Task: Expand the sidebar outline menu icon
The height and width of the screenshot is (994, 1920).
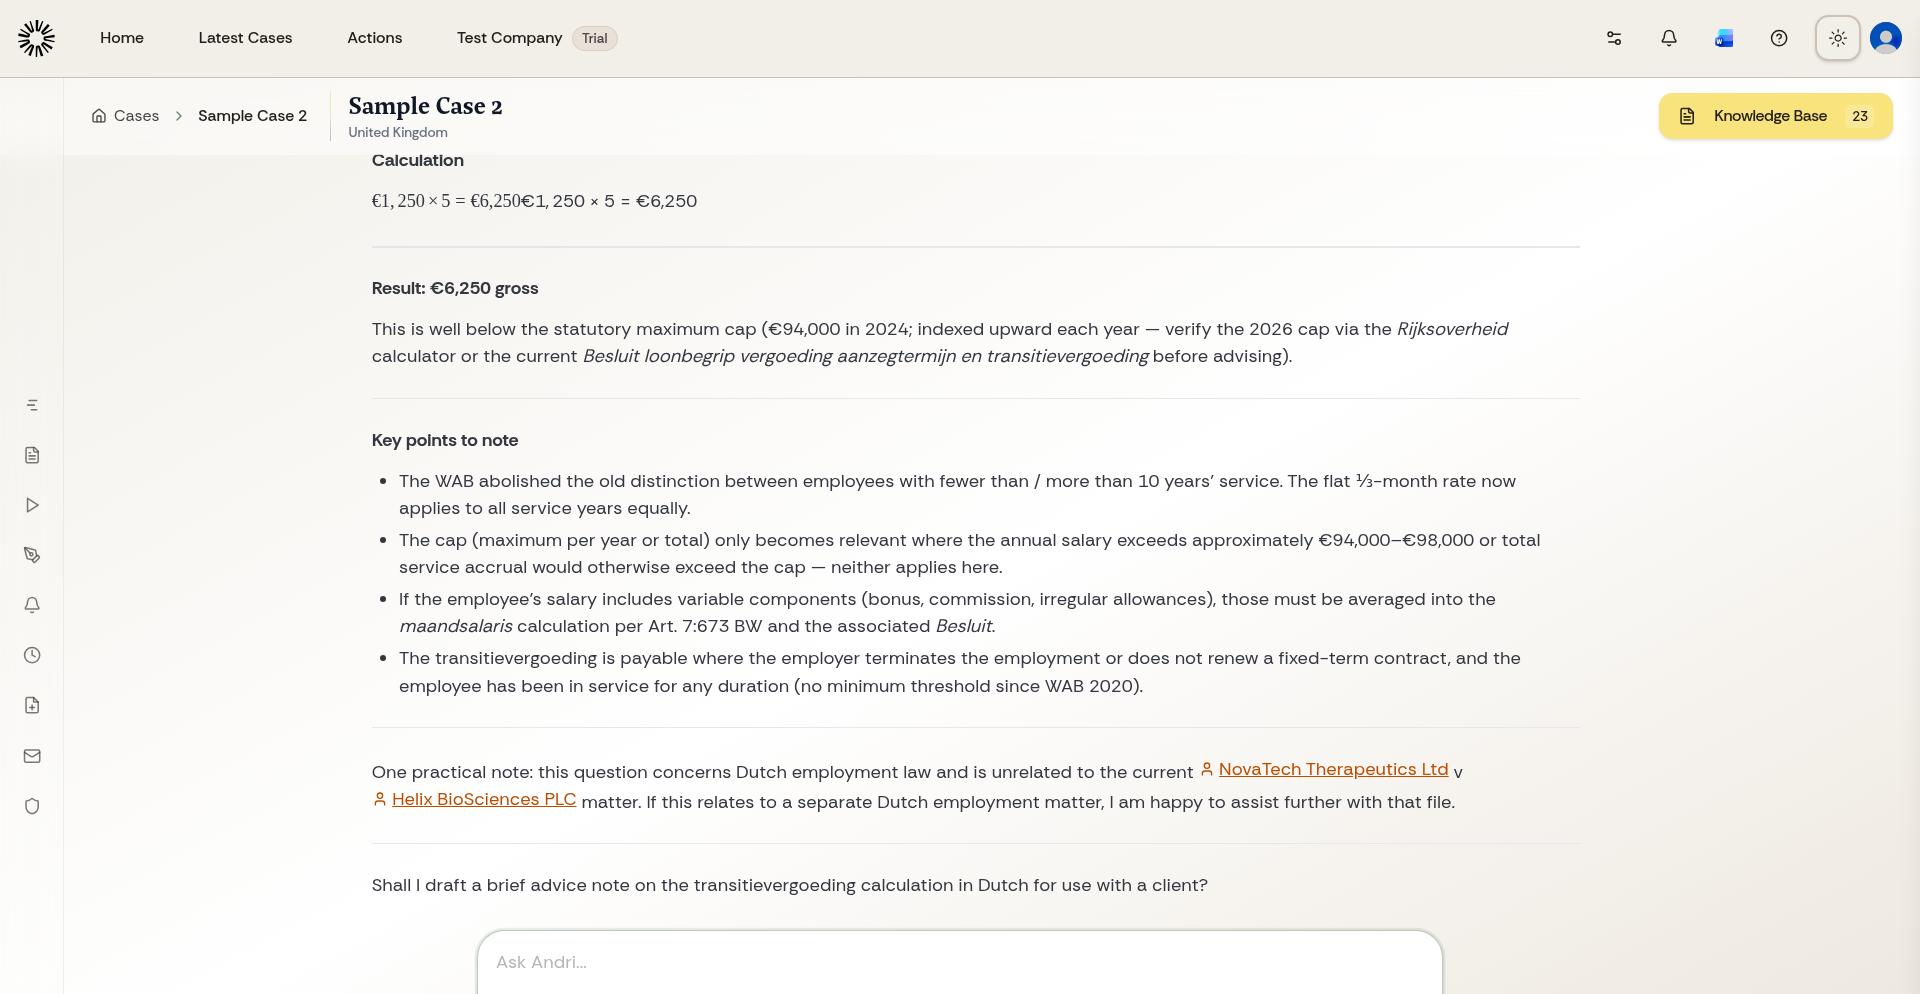Action: [32, 405]
